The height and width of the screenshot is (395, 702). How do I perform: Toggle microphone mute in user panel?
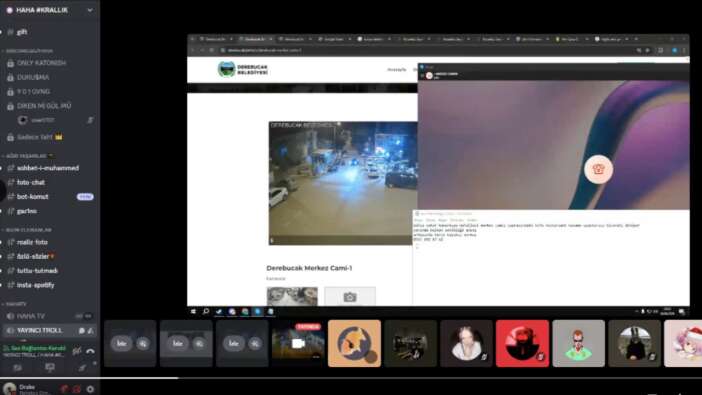coord(64,389)
